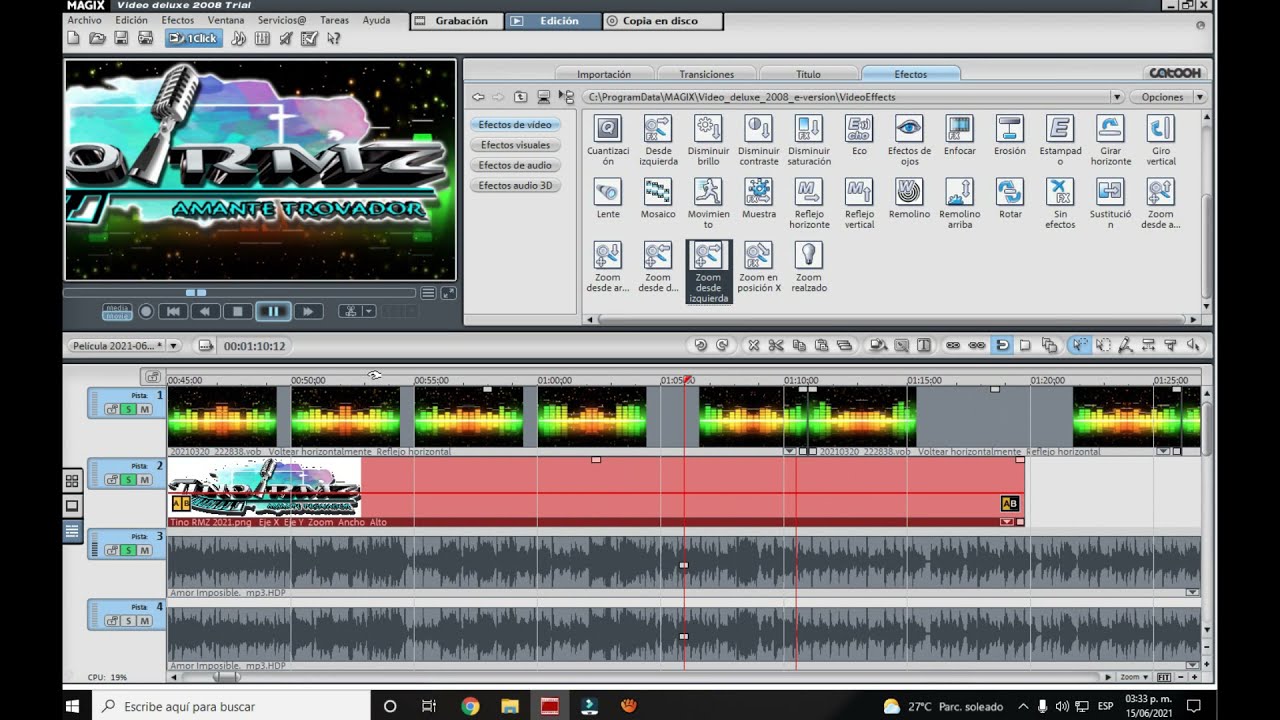This screenshot has height=720, width=1280.
Task: Choose the Erosión effect
Action: point(1009,128)
